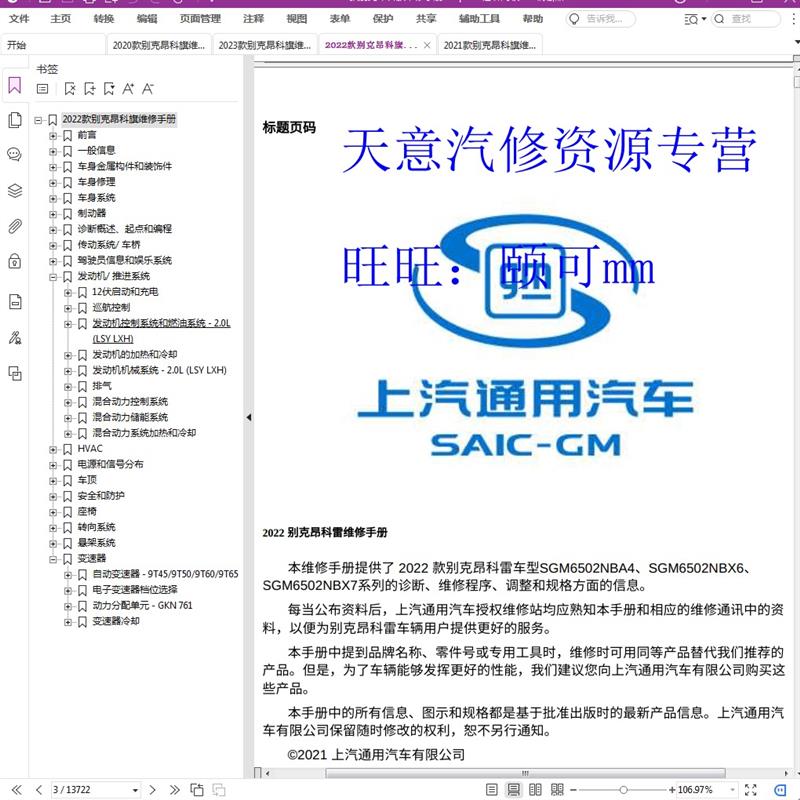The image size is (800, 800).
Task: Open the 辅助工具 ribbon tab
Action: (x=479, y=19)
